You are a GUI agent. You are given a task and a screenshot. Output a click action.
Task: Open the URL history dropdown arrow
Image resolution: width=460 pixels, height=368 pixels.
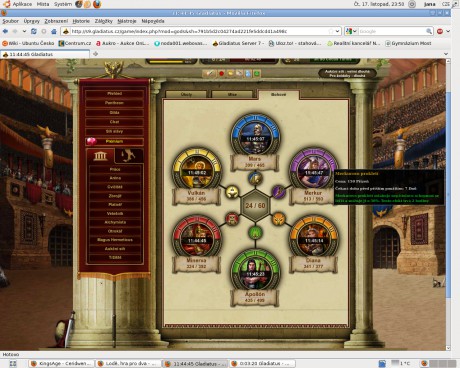(337, 31)
